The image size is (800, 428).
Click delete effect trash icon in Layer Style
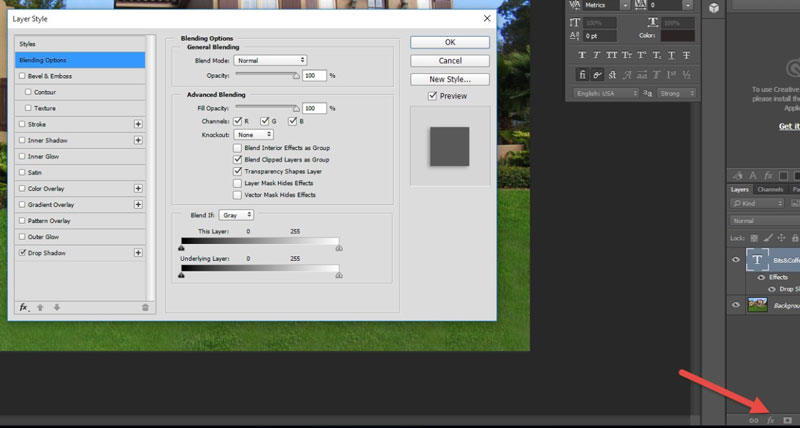click(x=145, y=308)
